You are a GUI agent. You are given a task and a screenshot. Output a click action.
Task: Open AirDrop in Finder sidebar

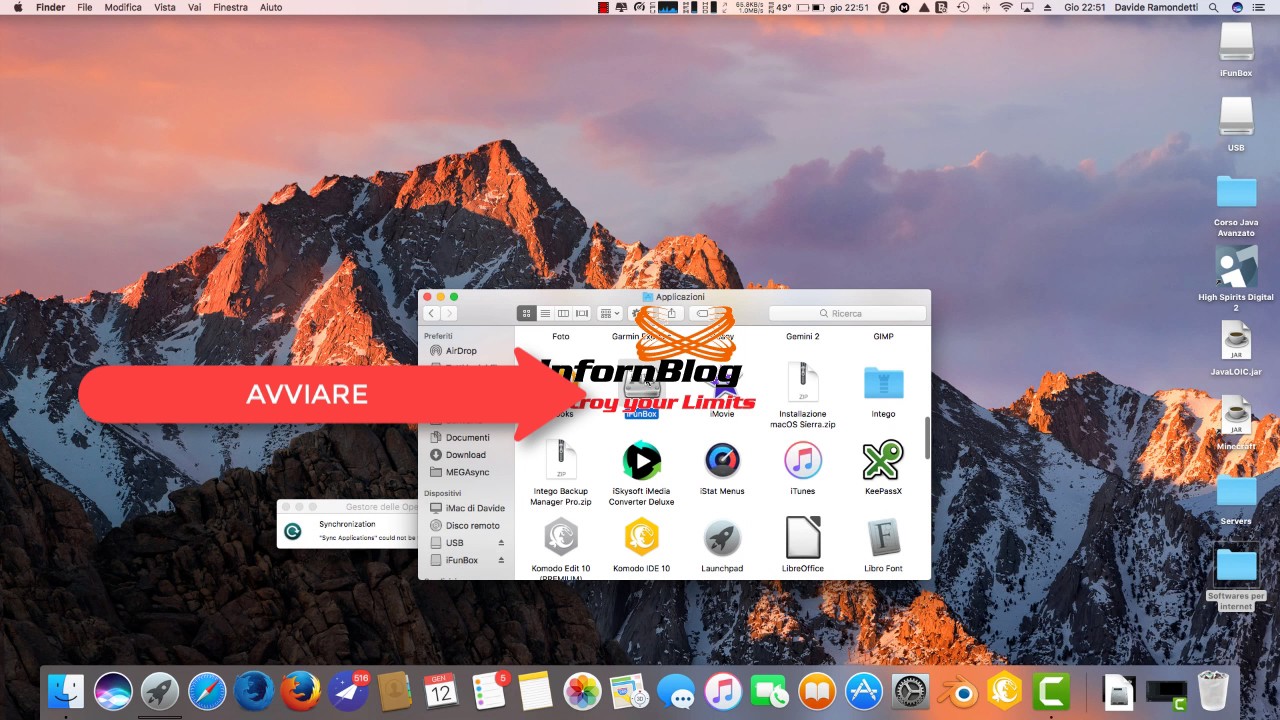pyautogui.click(x=462, y=351)
